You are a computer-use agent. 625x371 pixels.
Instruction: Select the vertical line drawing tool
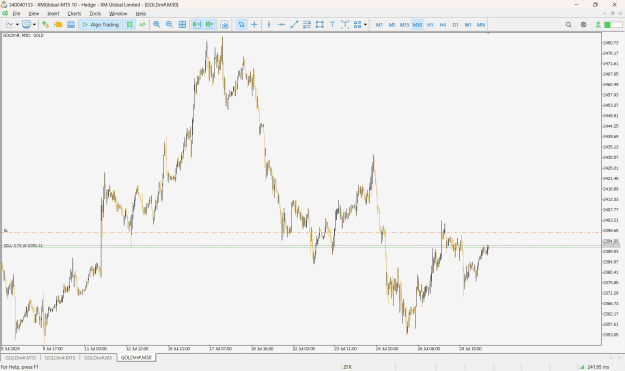[x=269, y=25]
